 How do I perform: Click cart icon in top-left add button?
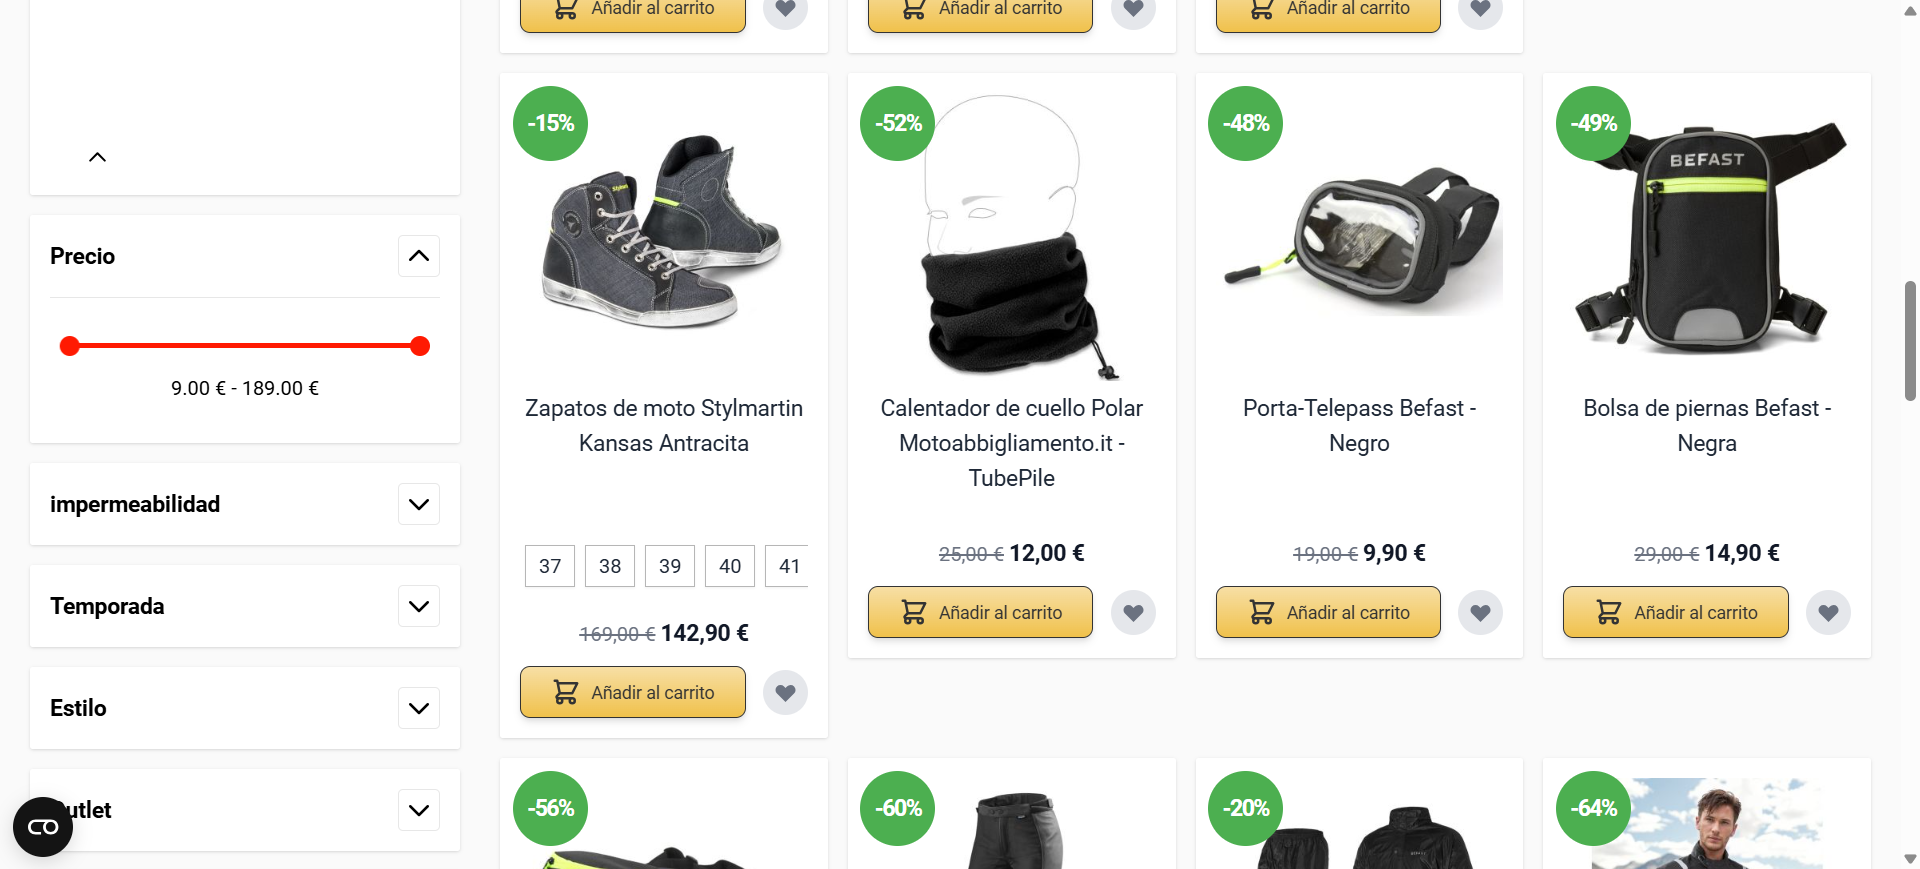point(565,10)
